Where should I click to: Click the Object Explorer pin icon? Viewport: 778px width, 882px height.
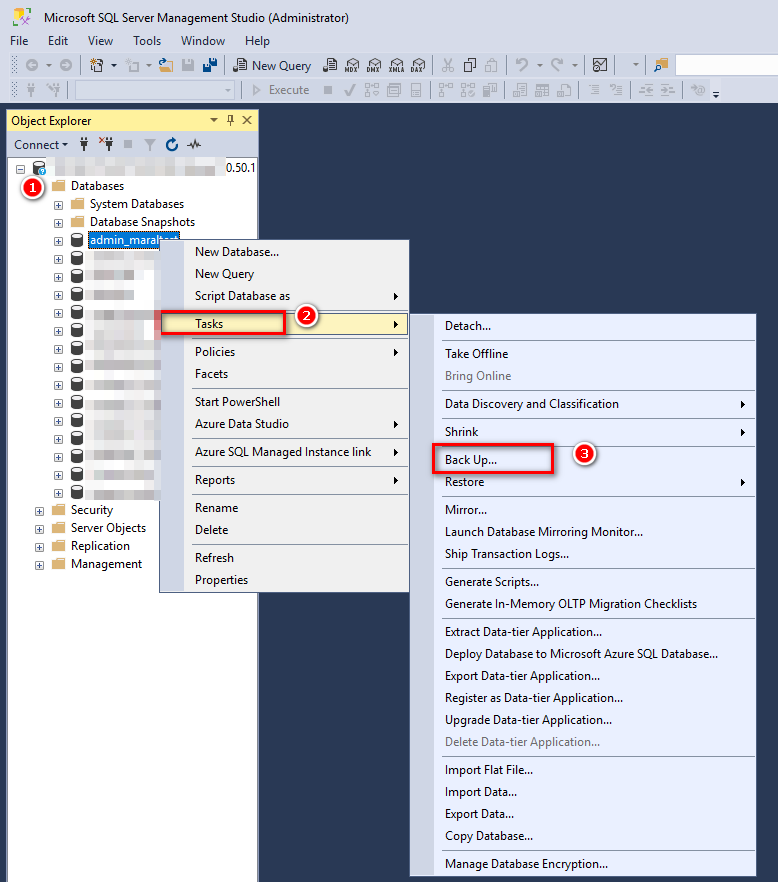230,120
